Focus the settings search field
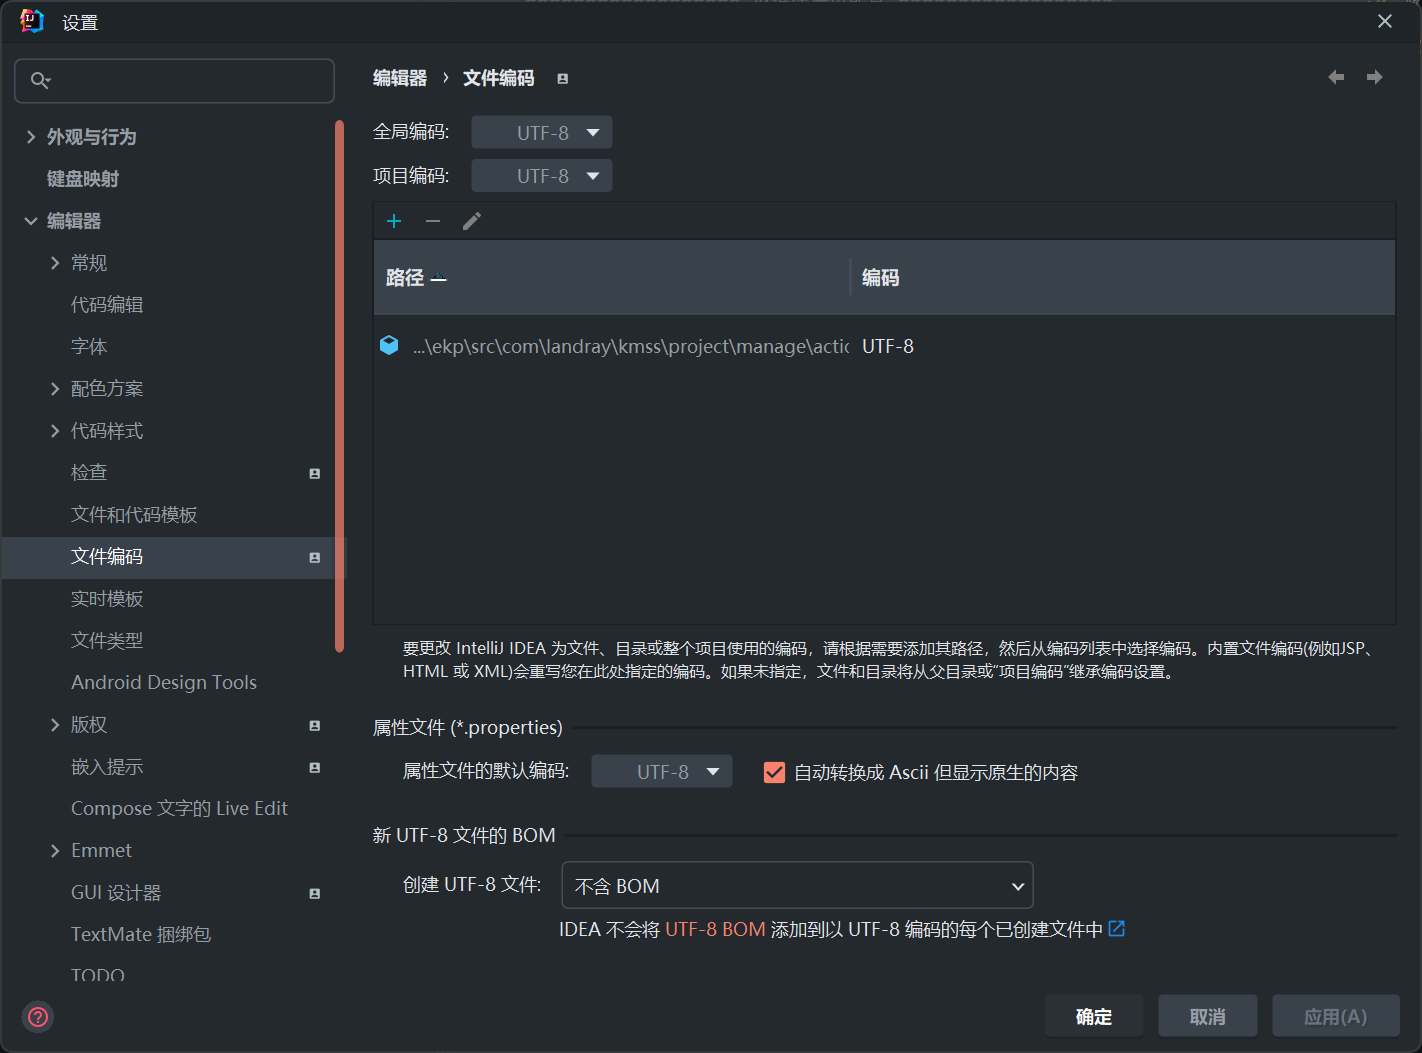The image size is (1422, 1053). (x=174, y=81)
